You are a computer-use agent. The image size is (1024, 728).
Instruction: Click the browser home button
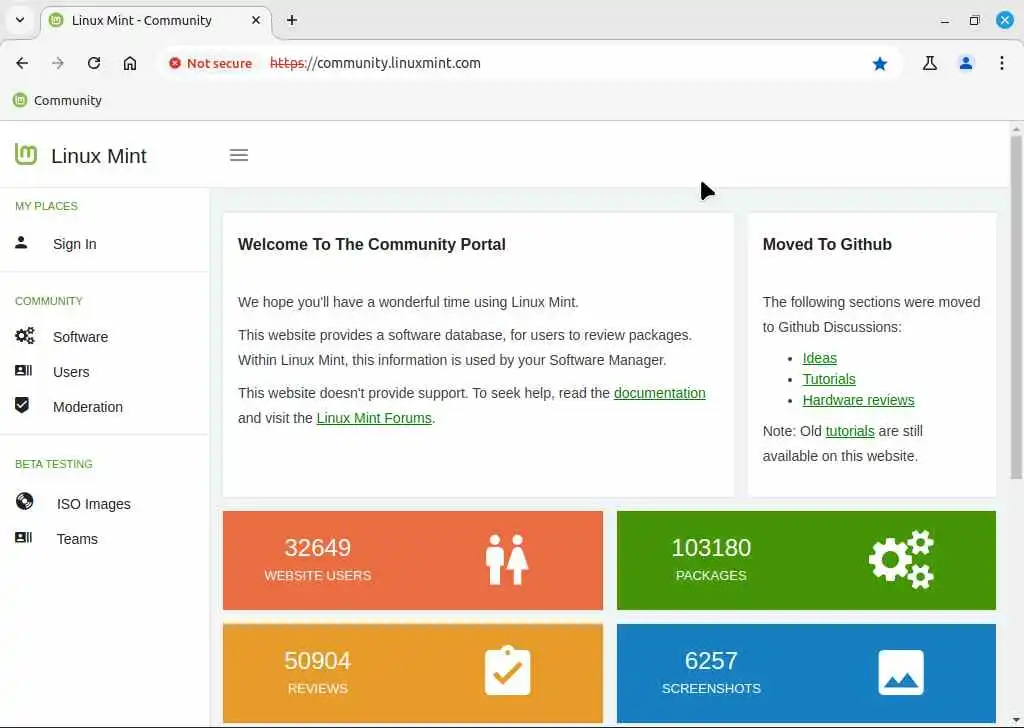[130, 63]
